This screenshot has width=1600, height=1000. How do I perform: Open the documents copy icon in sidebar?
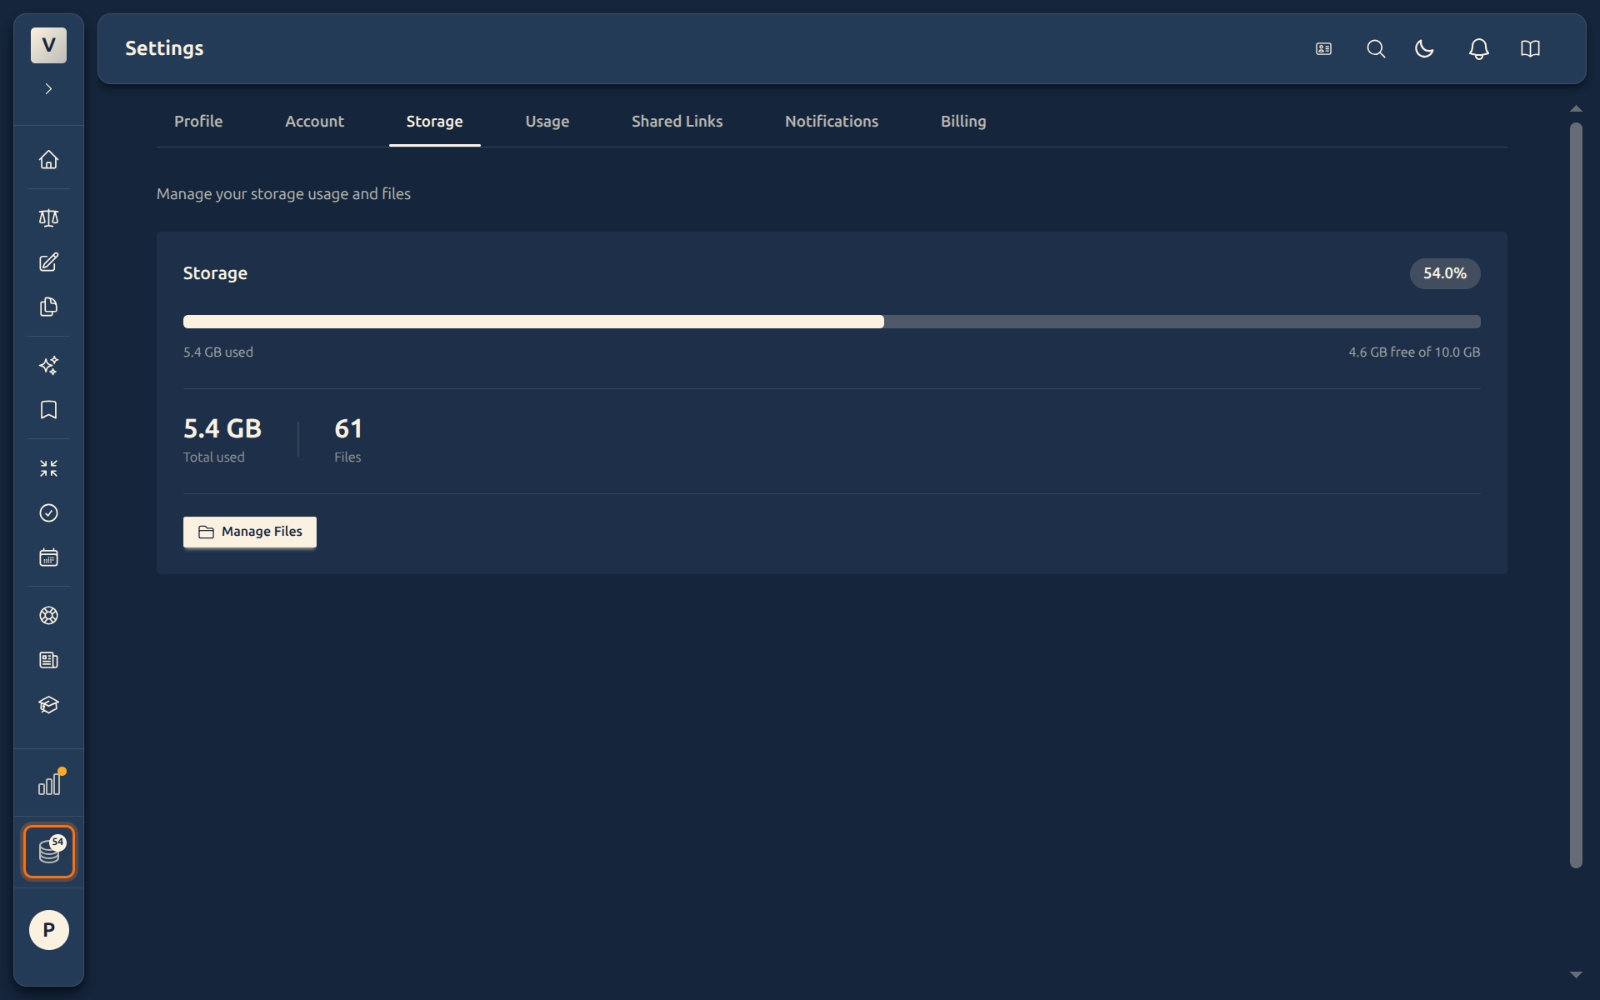tap(48, 307)
